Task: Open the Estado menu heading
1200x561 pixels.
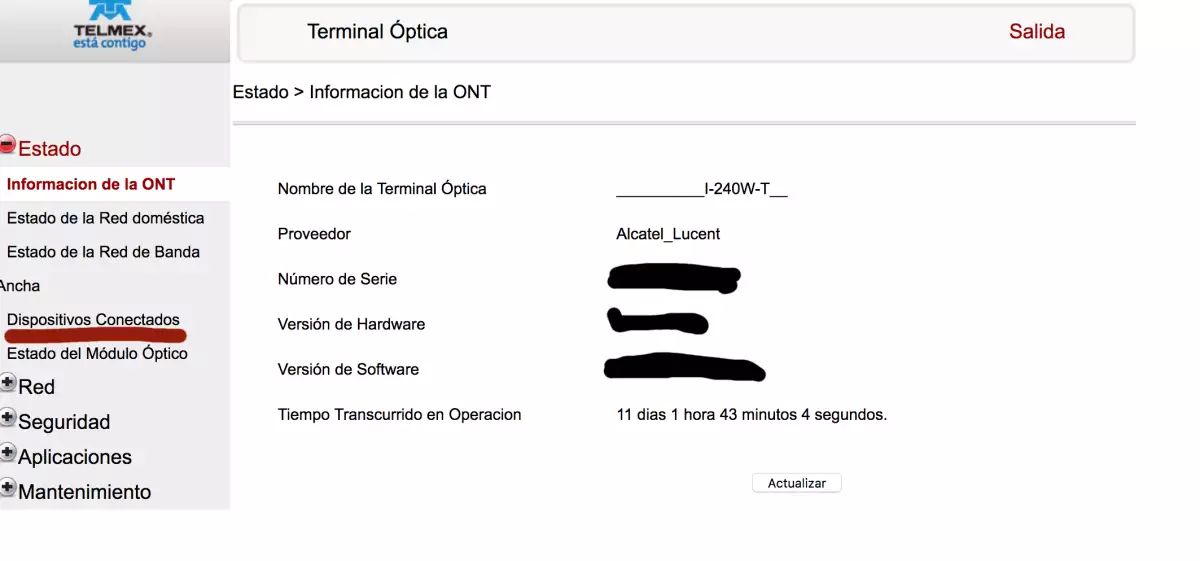Action: coord(50,149)
